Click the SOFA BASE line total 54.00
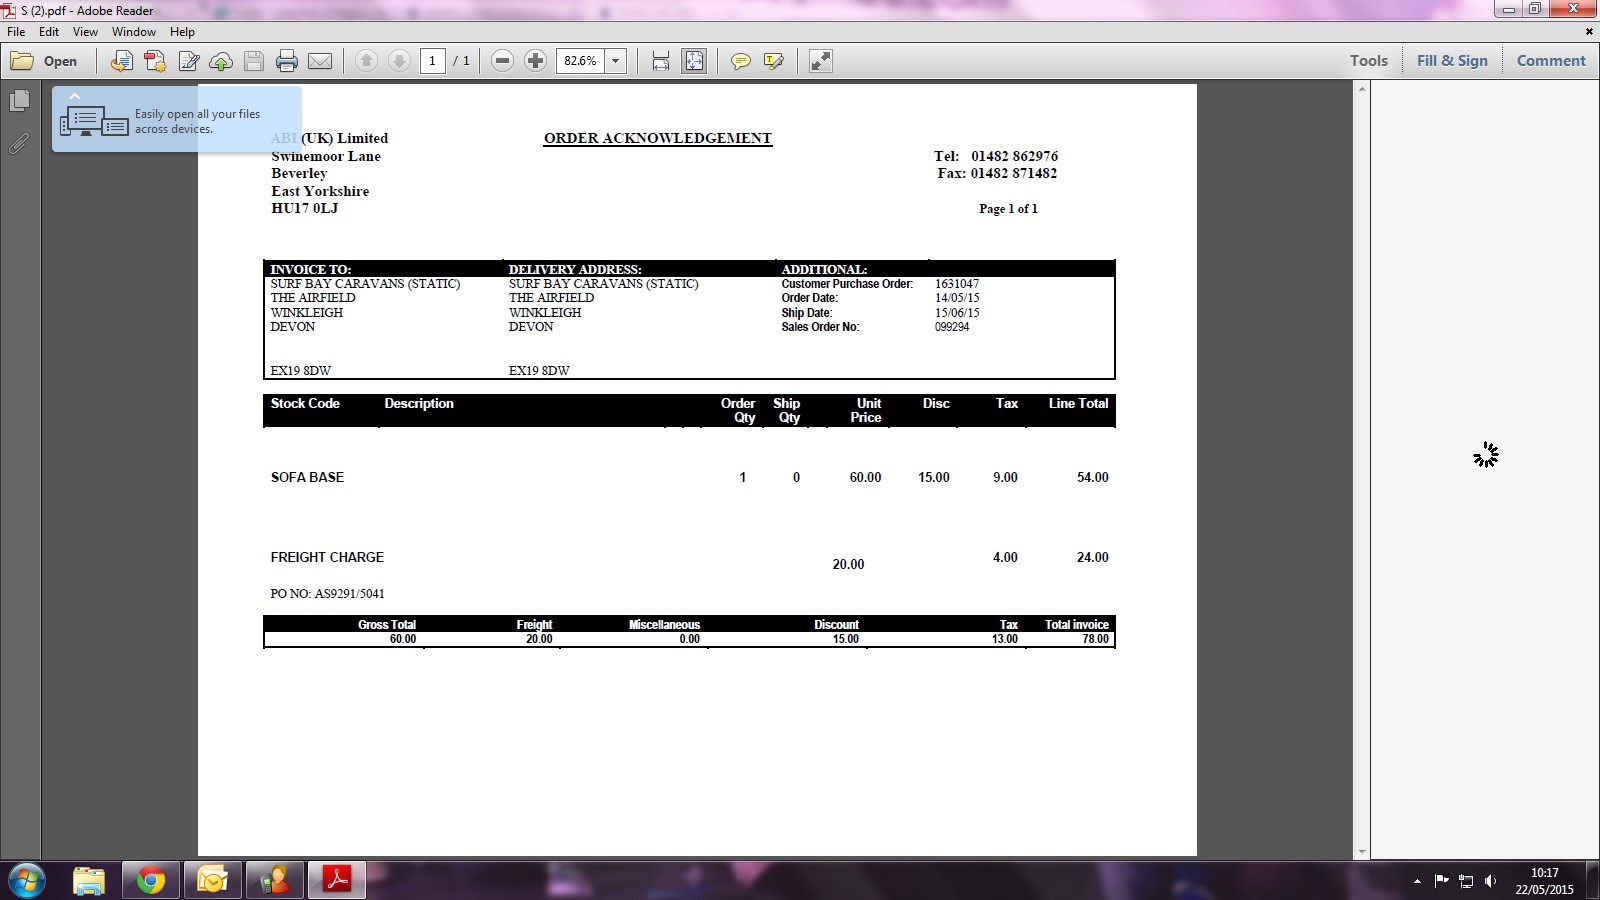Image resolution: width=1600 pixels, height=900 pixels. [1092, 477]
